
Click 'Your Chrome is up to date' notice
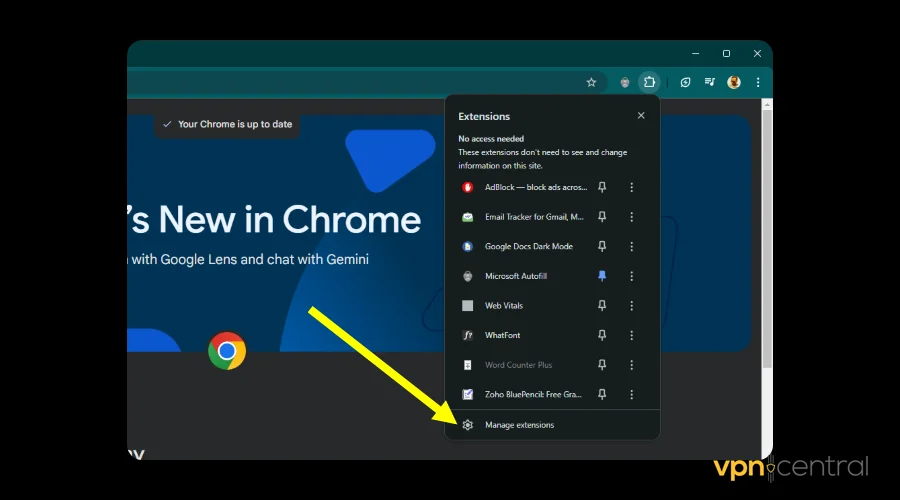(x=227, y=124)
